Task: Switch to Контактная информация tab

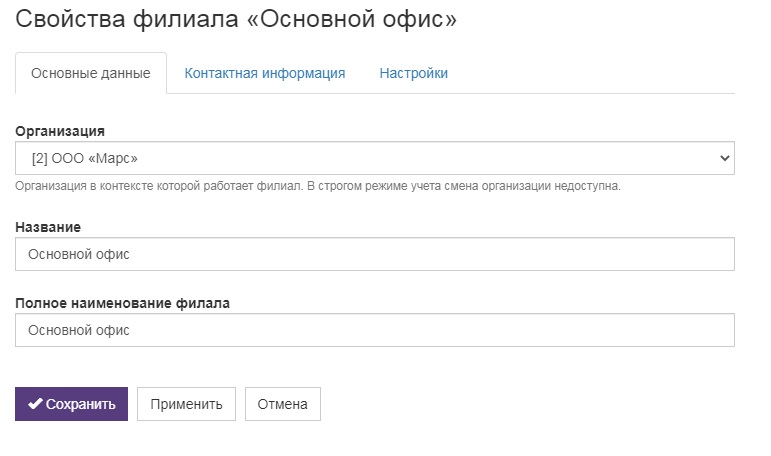Action: coord(265,73)
